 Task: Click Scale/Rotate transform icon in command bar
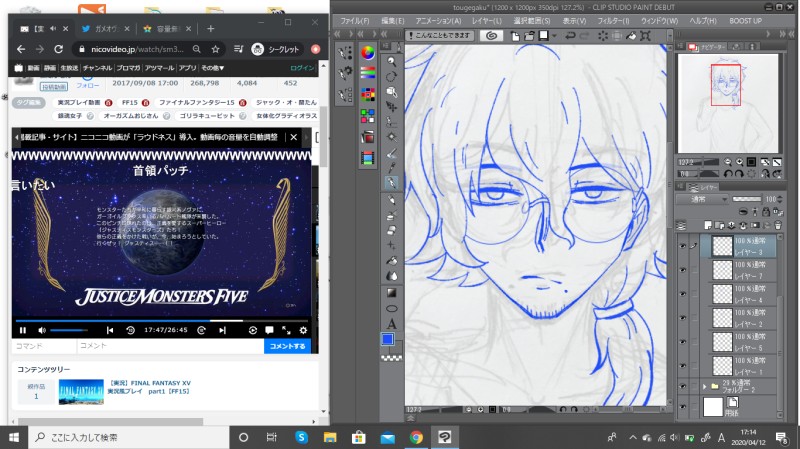tap(645, 36)
